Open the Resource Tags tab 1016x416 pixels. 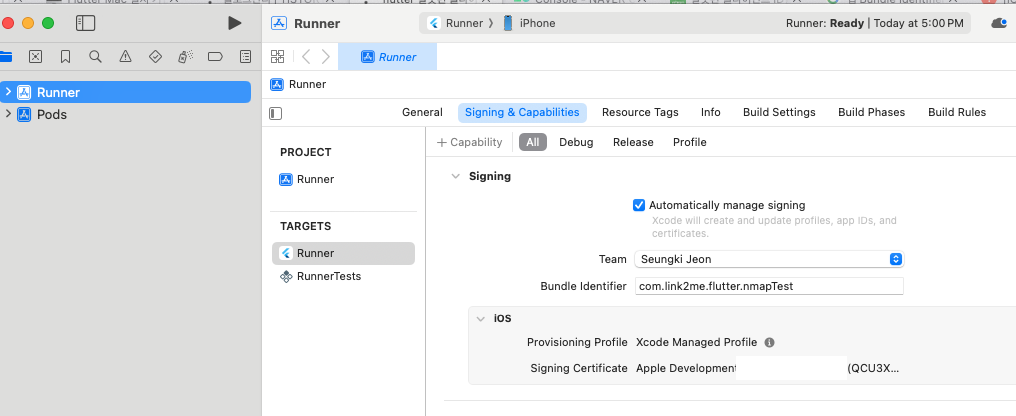pyautogui.click(x=640, y=112)
